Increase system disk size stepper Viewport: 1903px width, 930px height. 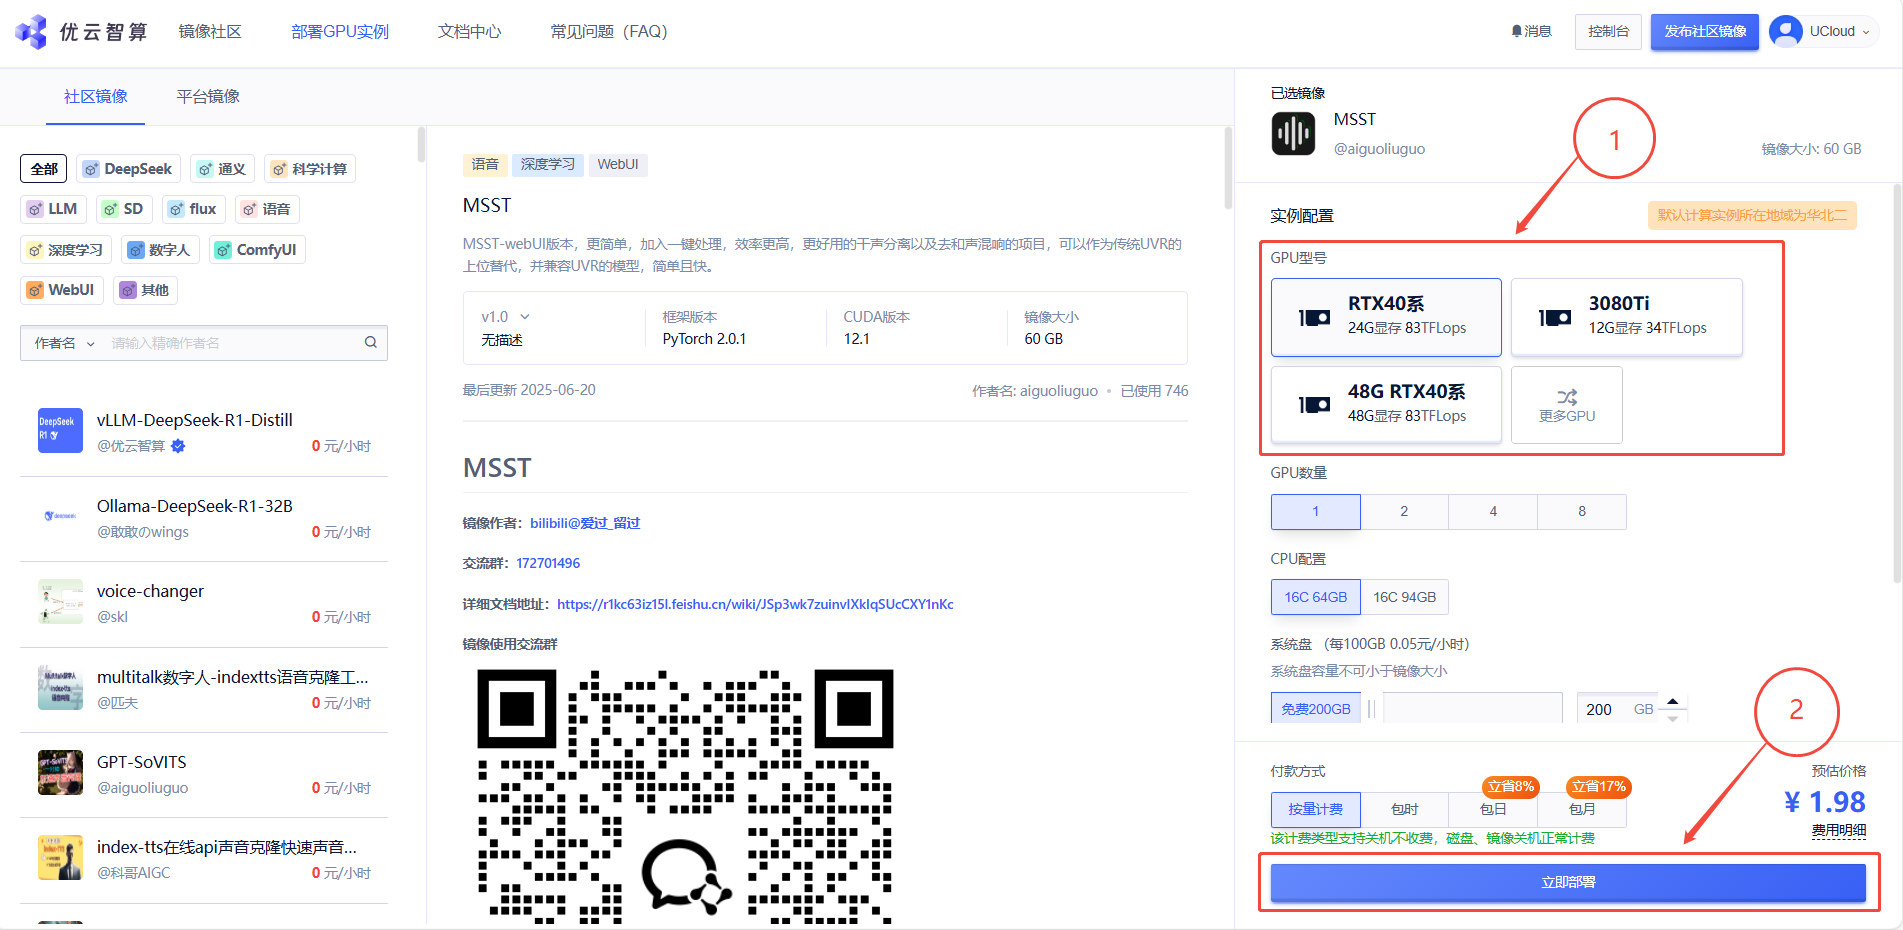(x=1672, y=700)
